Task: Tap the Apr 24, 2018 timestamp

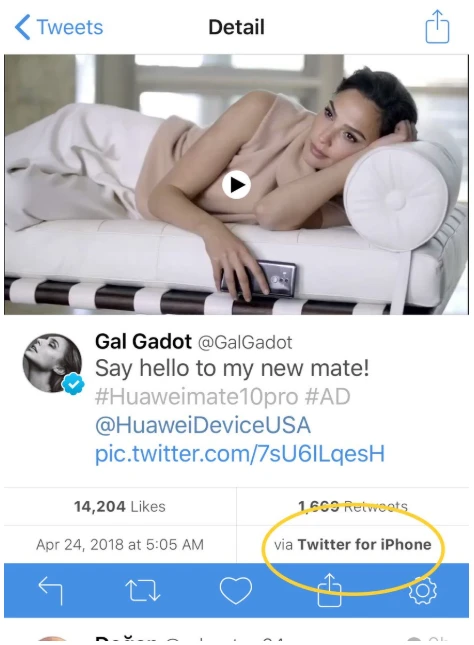Action: tap(120, 544)
